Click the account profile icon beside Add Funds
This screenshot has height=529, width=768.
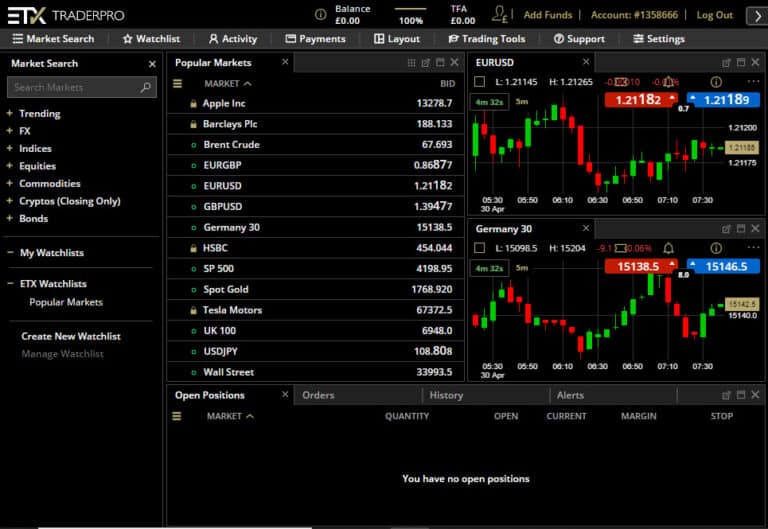500,15
